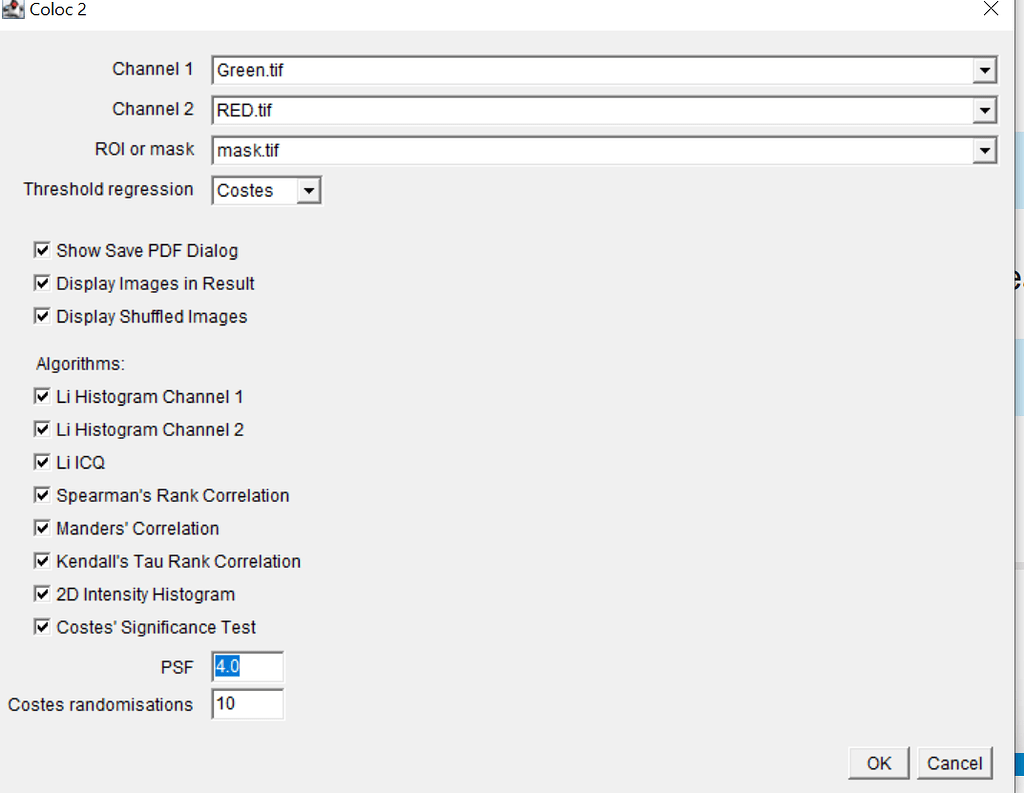Click the Coloc 2 application icon in title bar
Viewport: 1024px width, 793px height.
pyautogui.click(x=12, y=10)
